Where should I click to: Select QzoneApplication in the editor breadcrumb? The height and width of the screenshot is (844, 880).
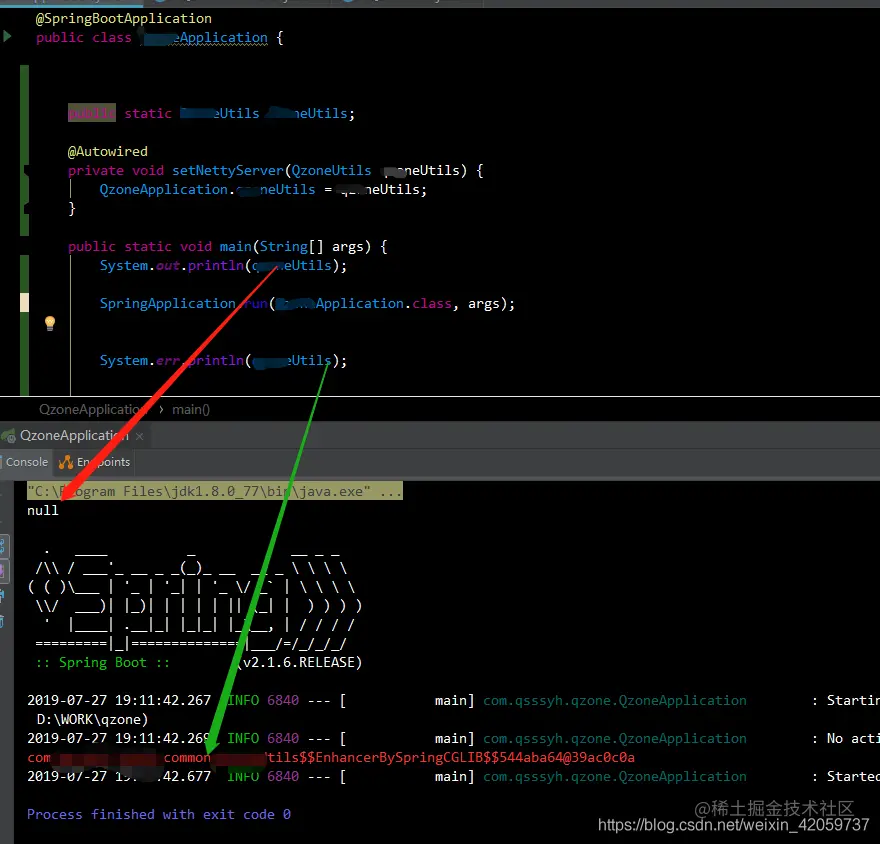point(93,410)
